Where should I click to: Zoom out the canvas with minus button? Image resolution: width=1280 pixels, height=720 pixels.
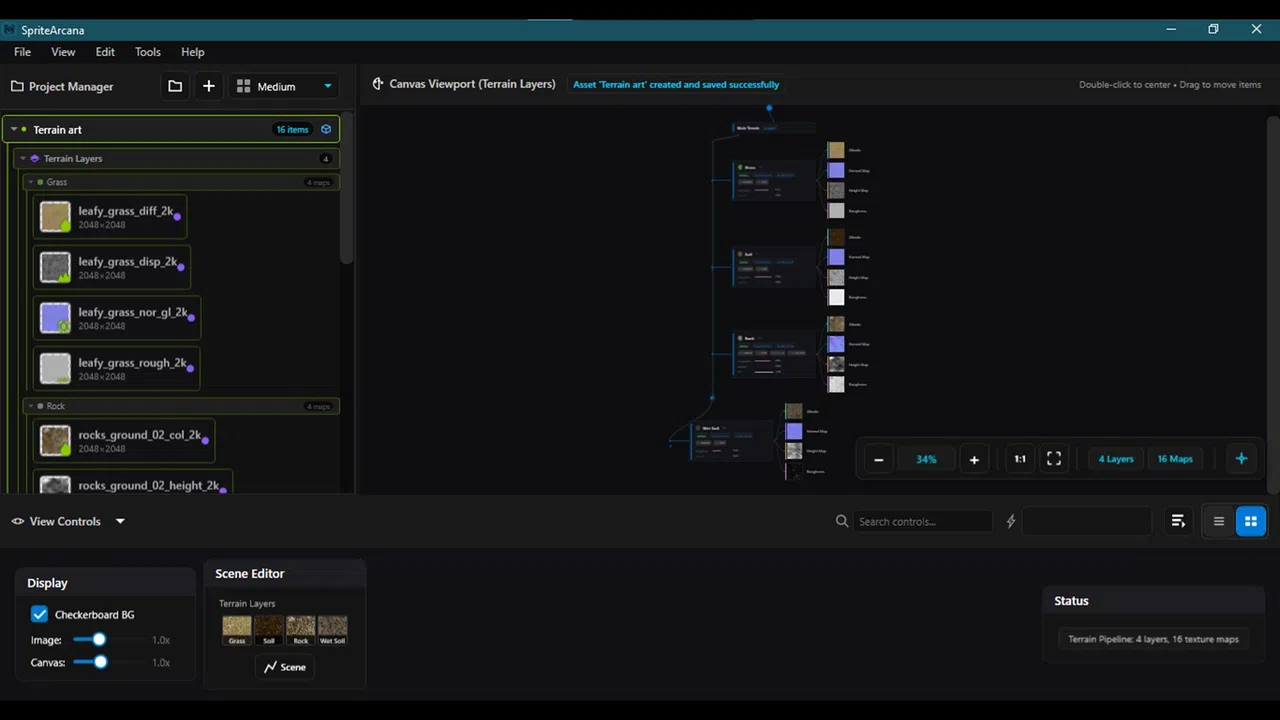[x=879, y=459]
